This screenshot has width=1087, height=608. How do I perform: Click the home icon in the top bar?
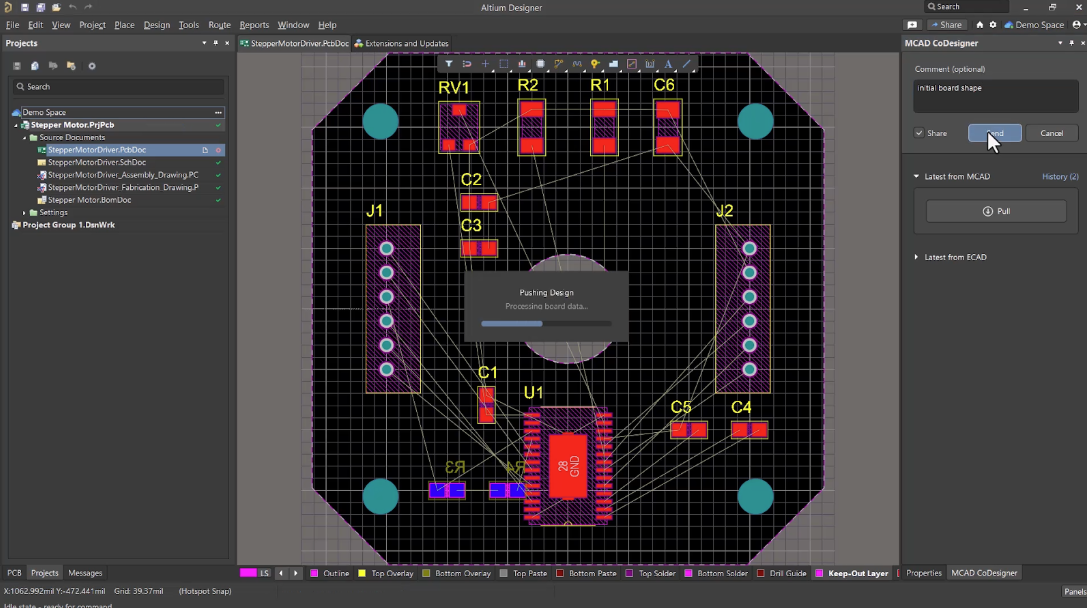tap(980, 24)
